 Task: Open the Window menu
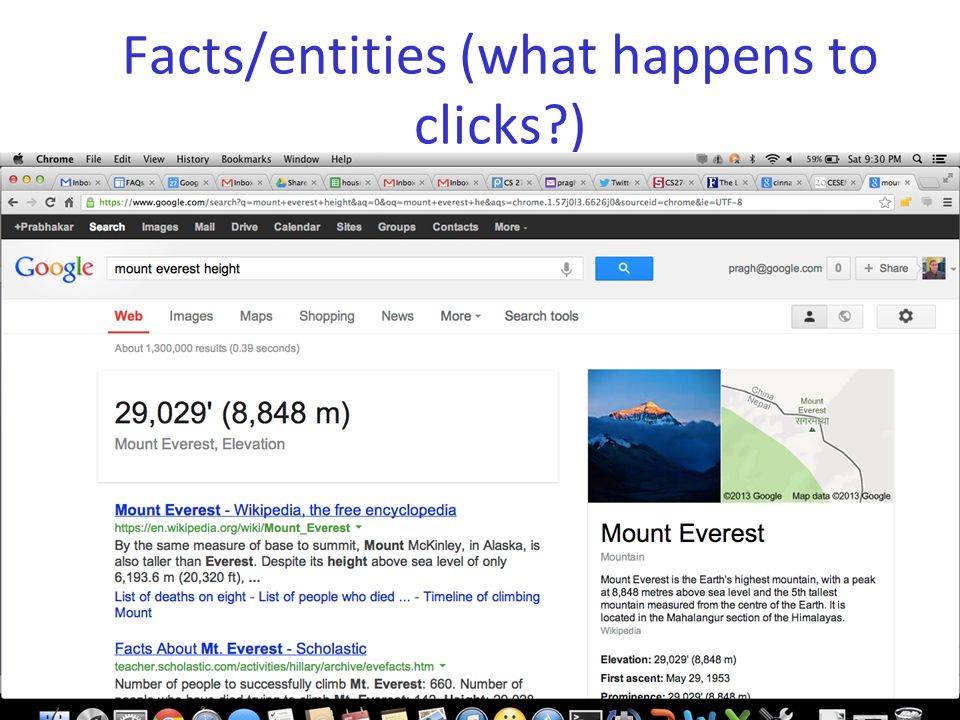[x=301, y=159]
